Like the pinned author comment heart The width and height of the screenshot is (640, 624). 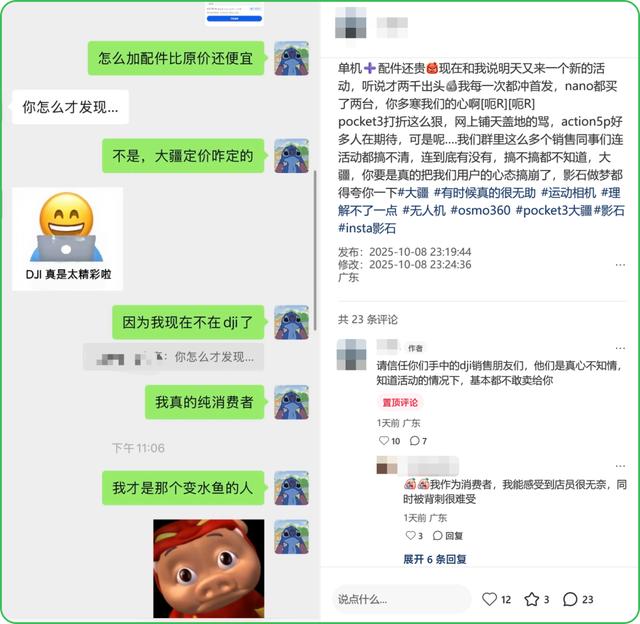[384, 440]
